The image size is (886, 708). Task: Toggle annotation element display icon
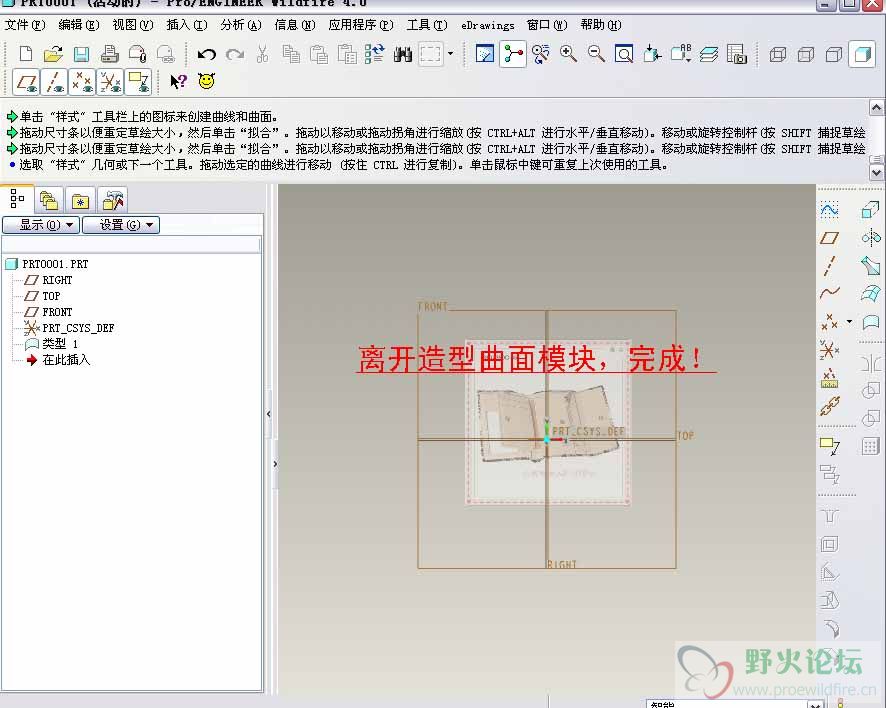pos(138,82)
